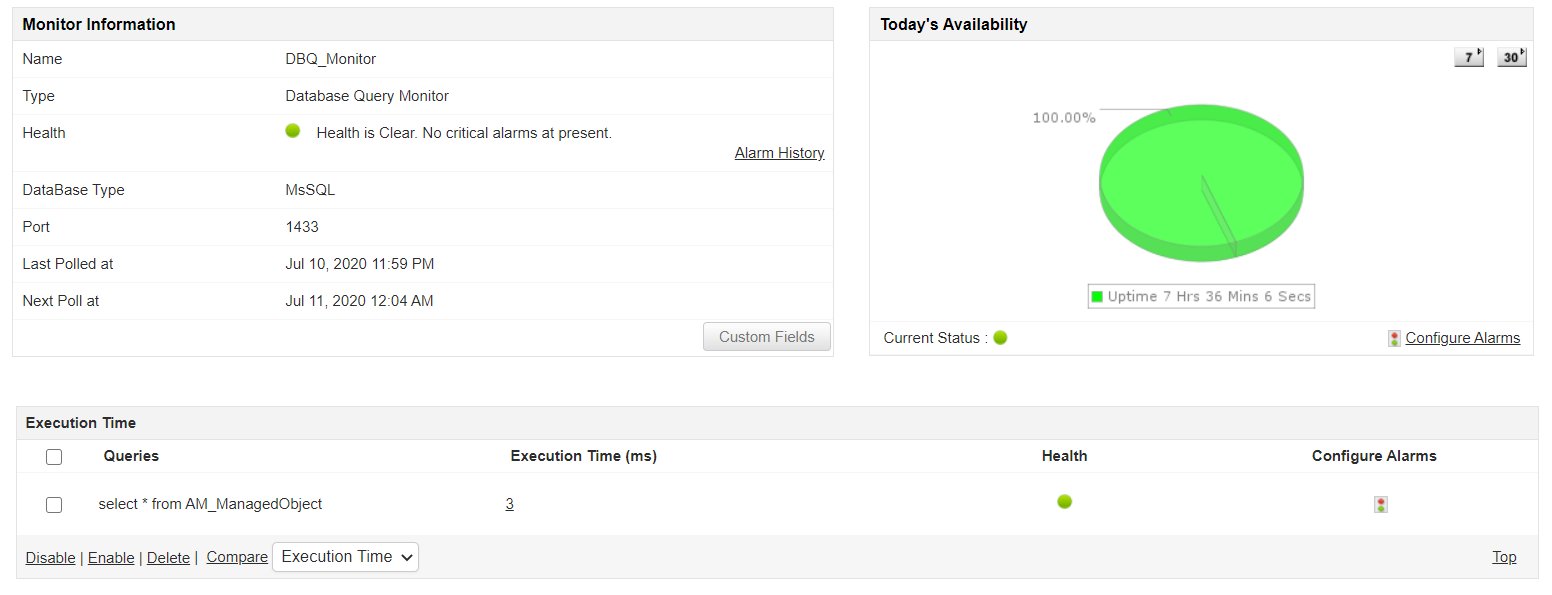This screenshot has height=595, width=1552.
Task: Click green uptime legend swatch
Action: click(x=1097, y=297)
